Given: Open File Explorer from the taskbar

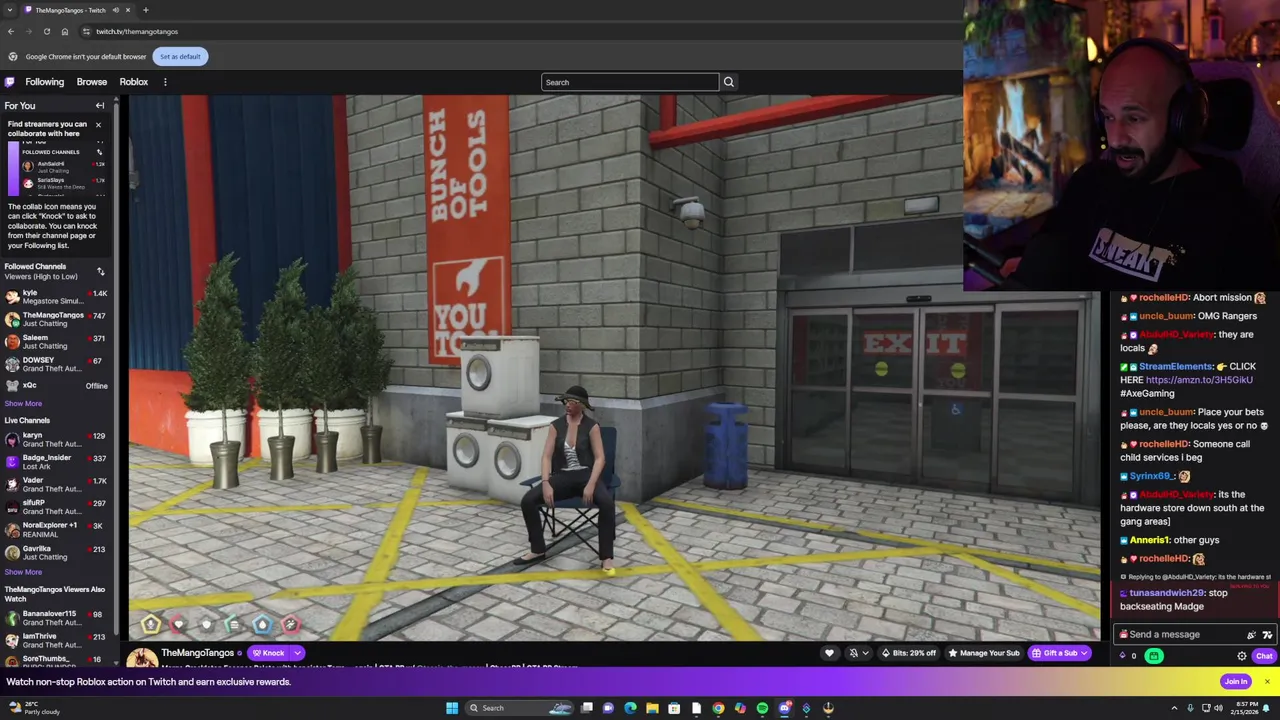Looking at the screenshot, I should 652,708.
